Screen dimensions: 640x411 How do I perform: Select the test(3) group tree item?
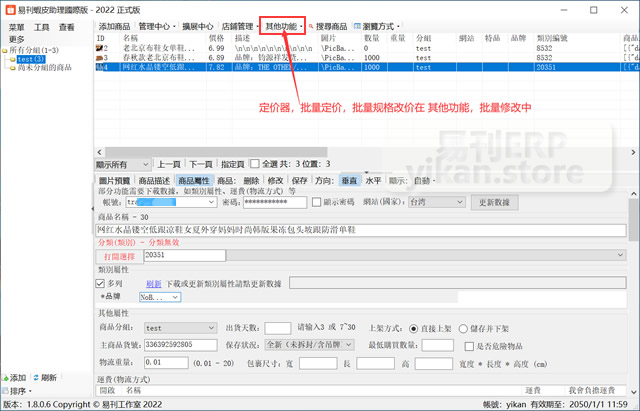[30, 59]
